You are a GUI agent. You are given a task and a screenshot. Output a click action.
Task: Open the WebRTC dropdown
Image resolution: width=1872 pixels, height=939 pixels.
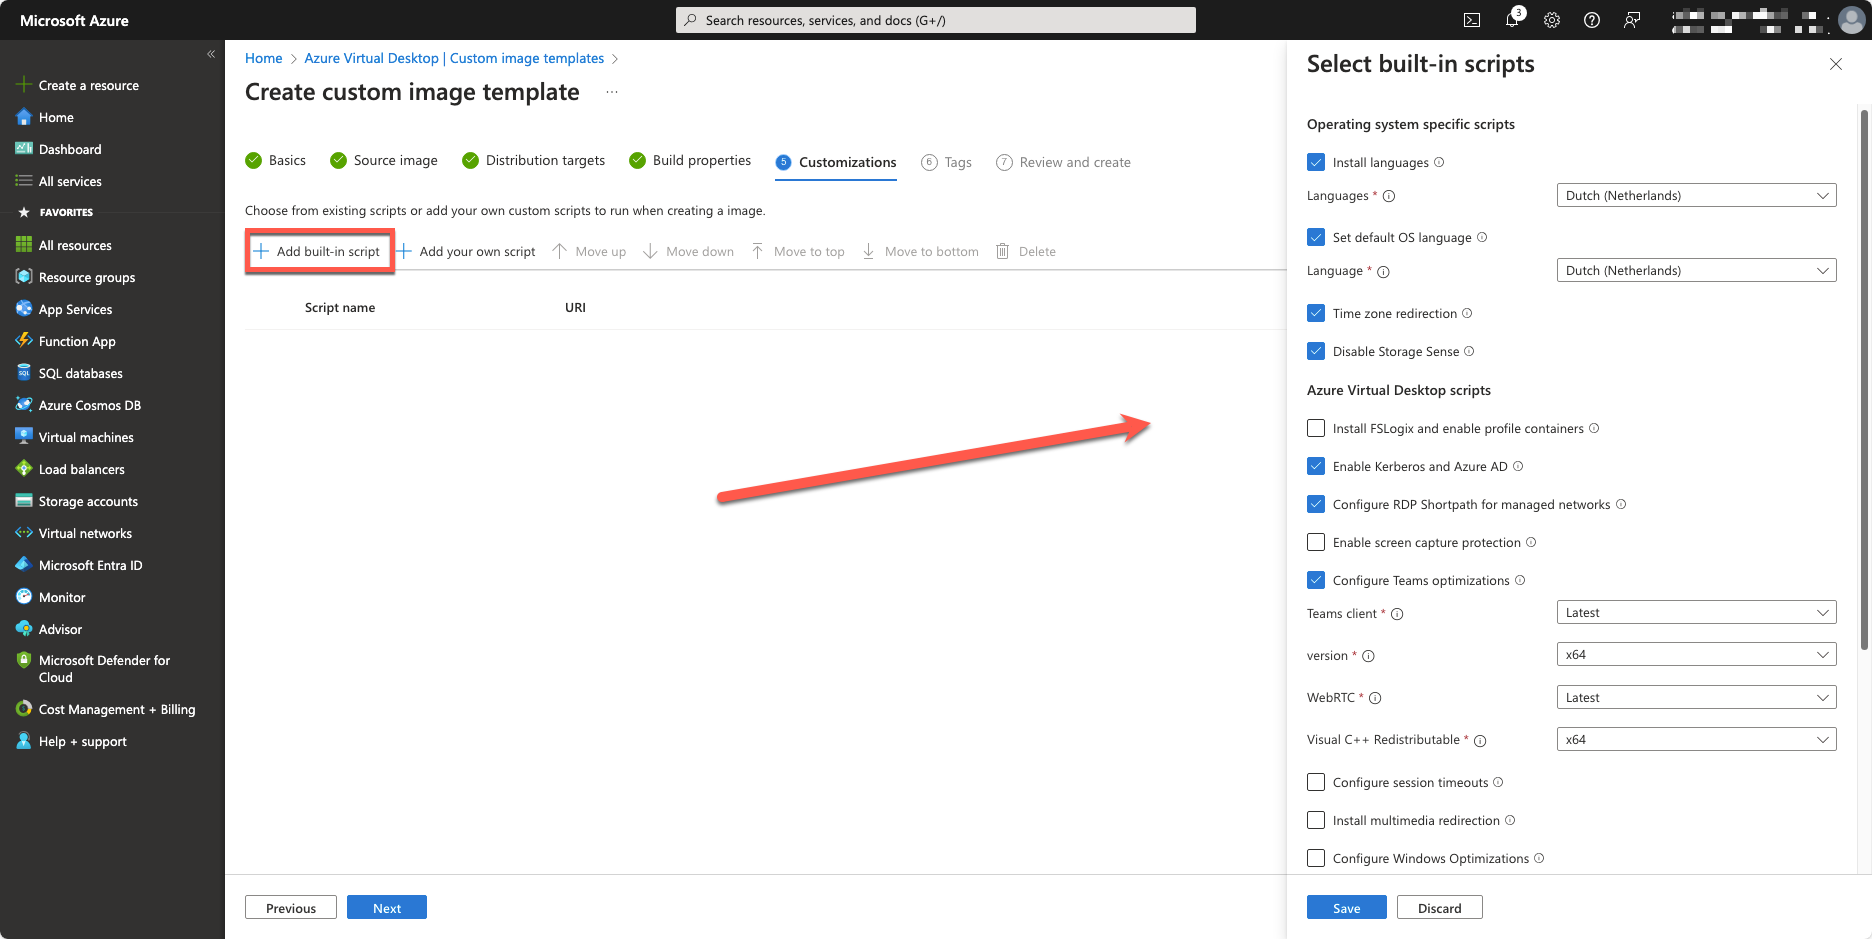(1696, 697)
